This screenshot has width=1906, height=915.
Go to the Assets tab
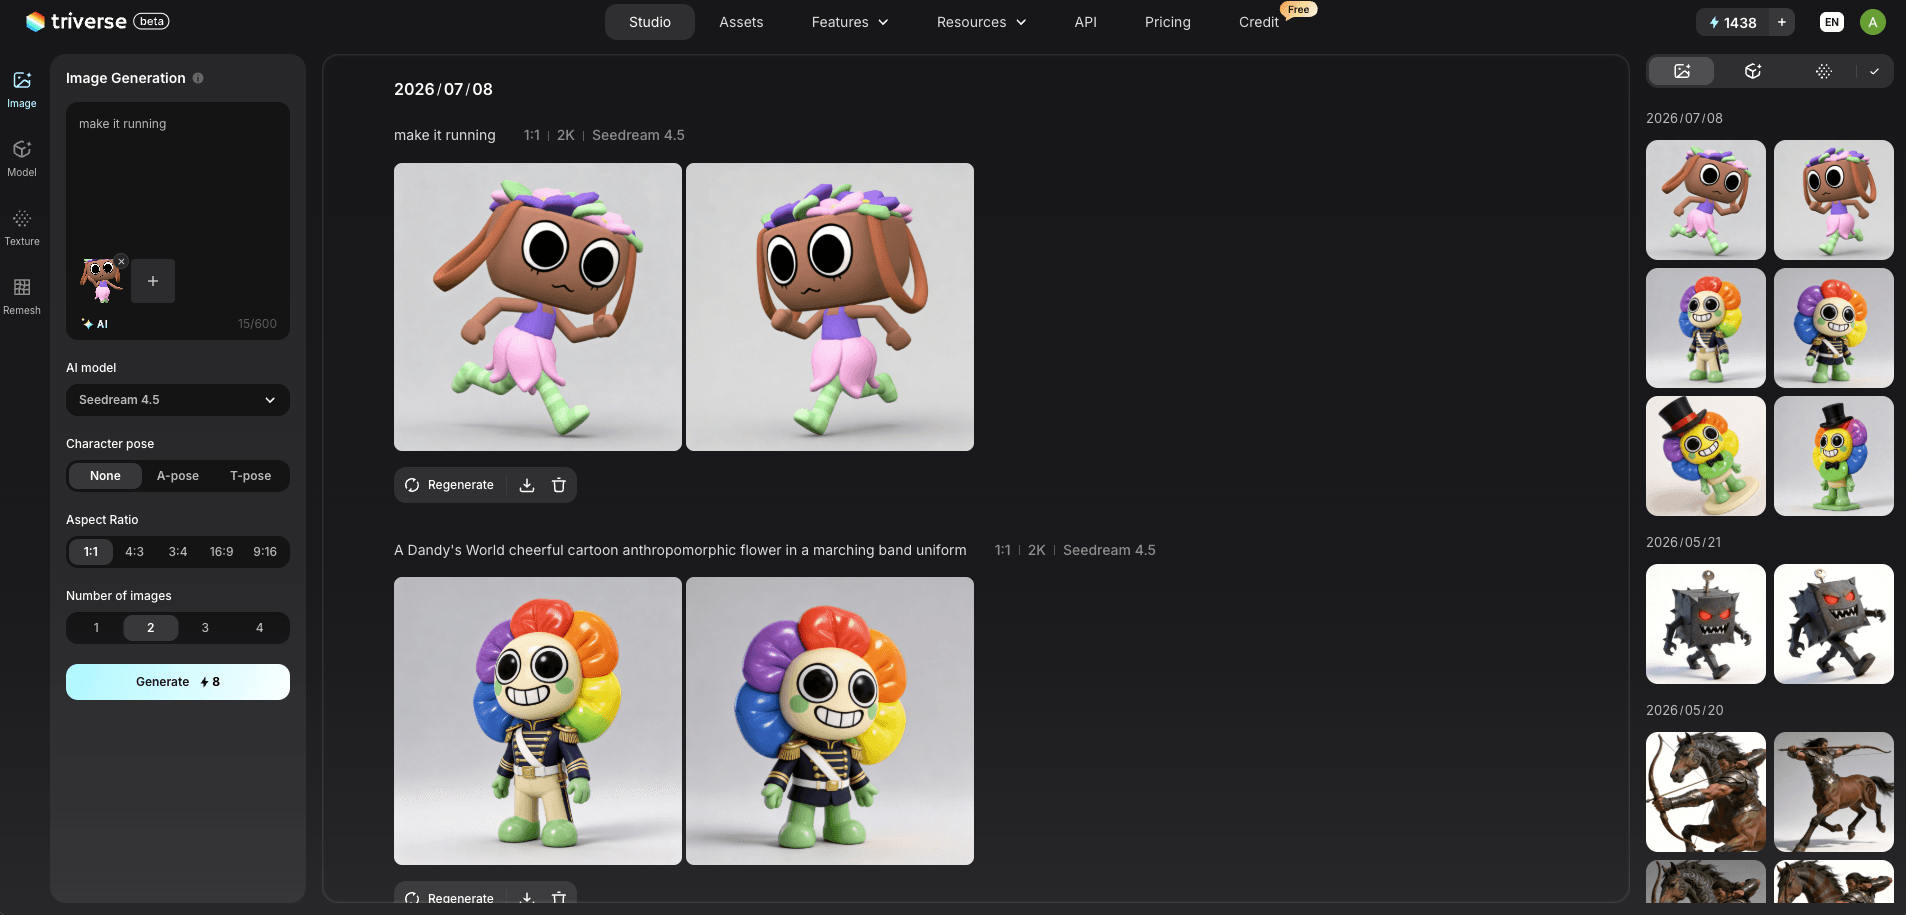coord(741,22)
